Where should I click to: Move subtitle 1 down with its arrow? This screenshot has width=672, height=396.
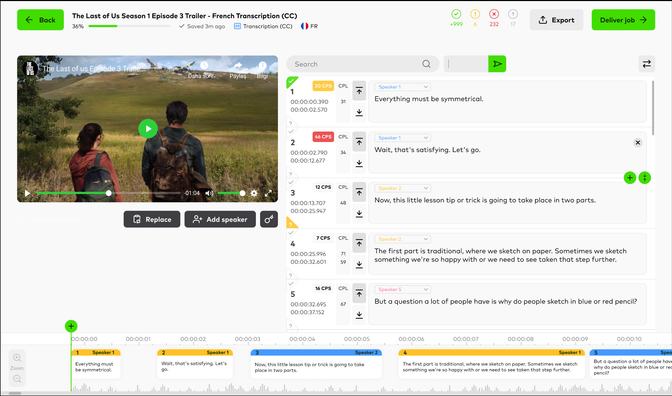point(359,113)
